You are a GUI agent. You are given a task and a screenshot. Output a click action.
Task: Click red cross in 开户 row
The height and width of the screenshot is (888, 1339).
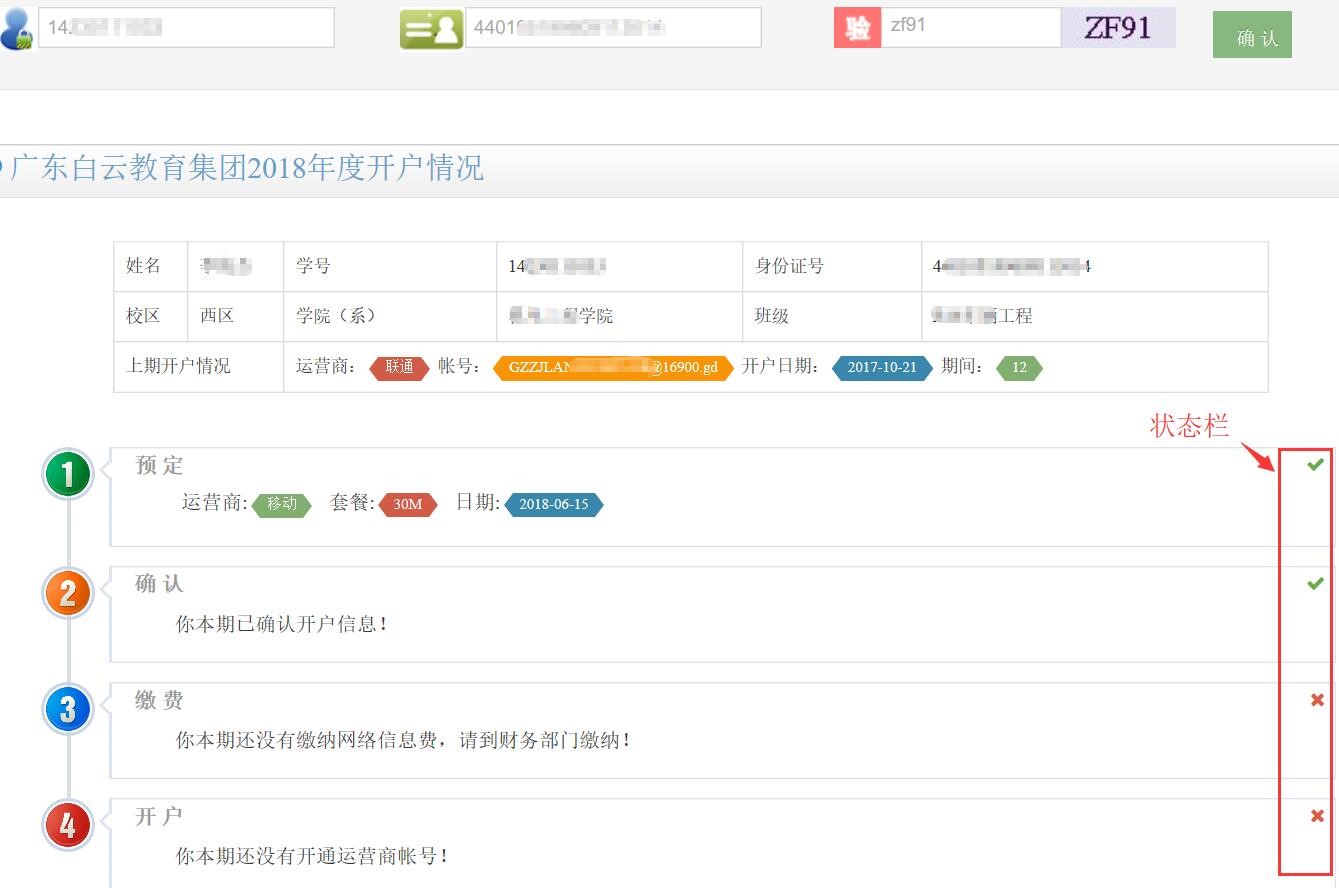tap(1316, 816)
